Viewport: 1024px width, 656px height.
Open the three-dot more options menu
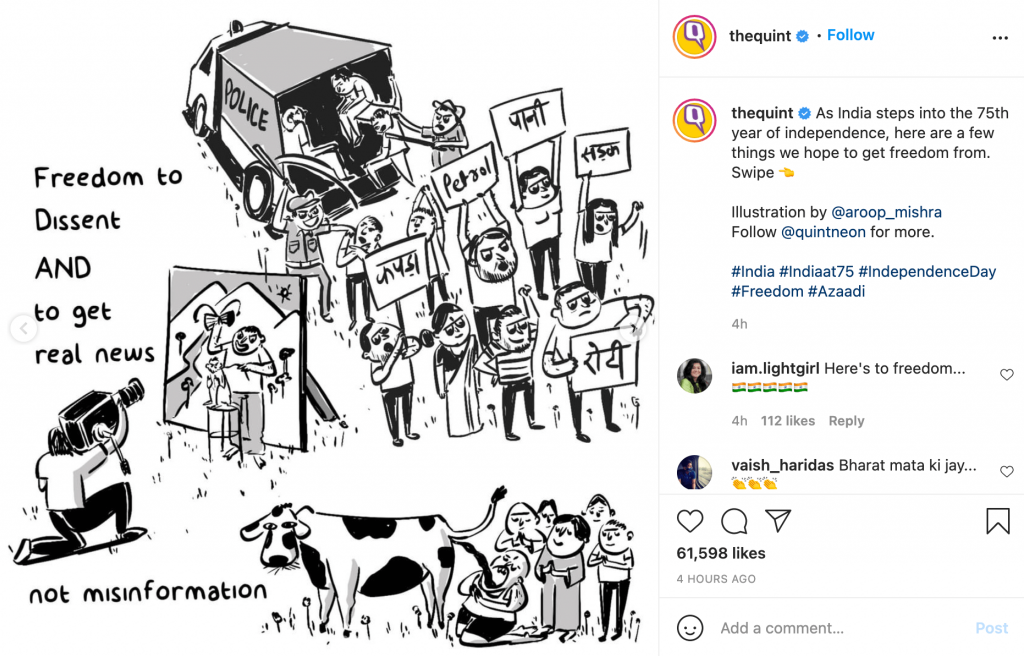pyautogui.click(x=1000, y=38)
